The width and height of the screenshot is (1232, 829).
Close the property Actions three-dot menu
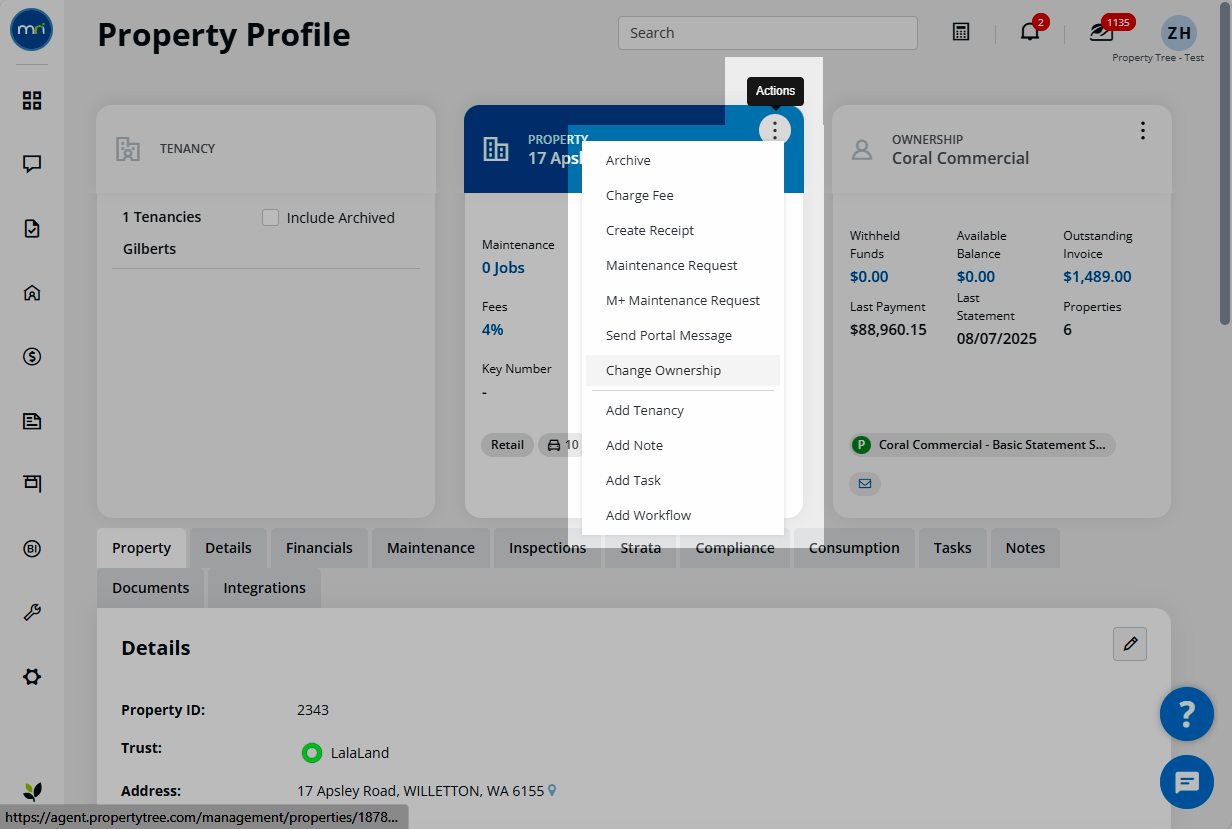tap(774, 130)
